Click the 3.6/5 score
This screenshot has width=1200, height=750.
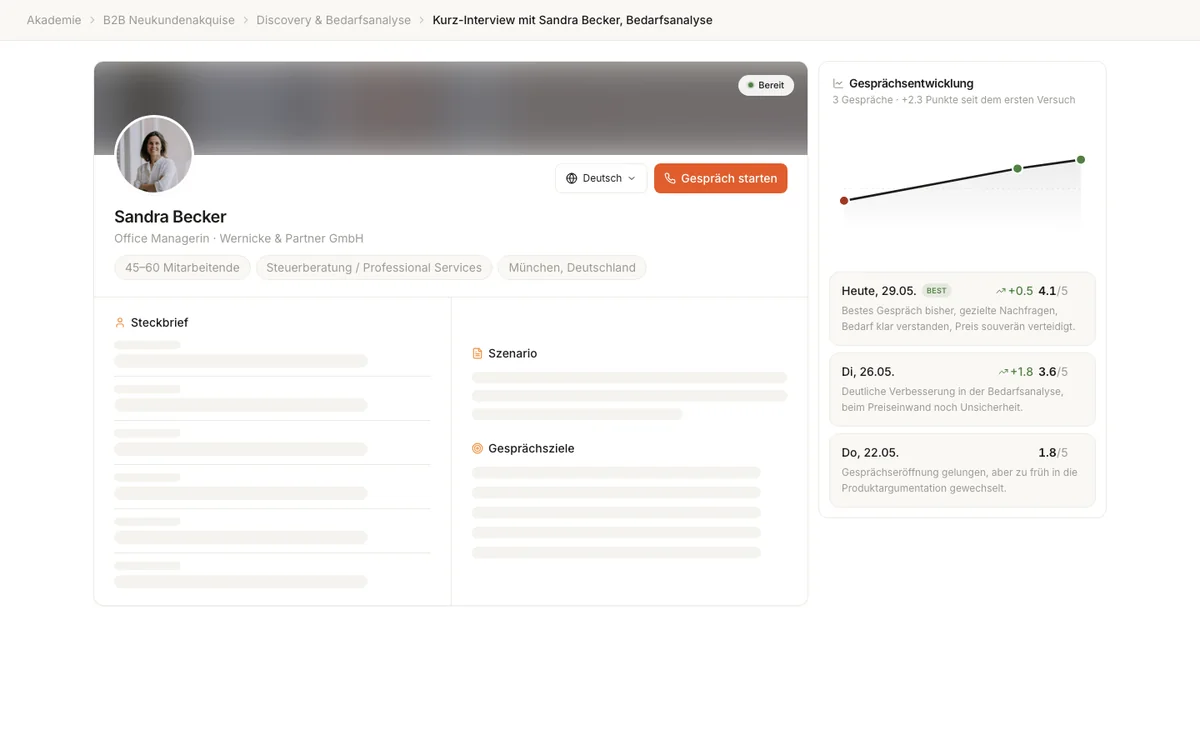pyautogui.click(x=1053, y=372)
